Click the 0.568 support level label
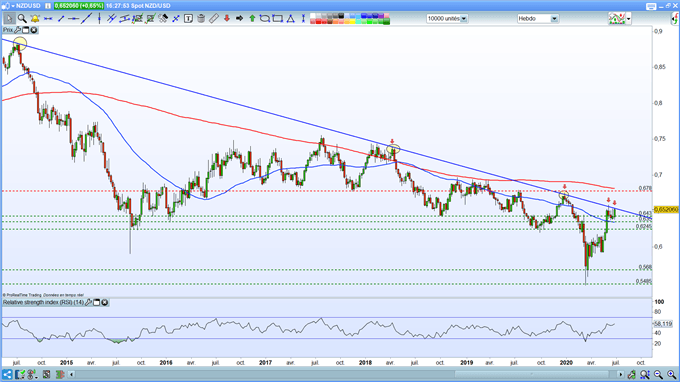 click(645, 267)
